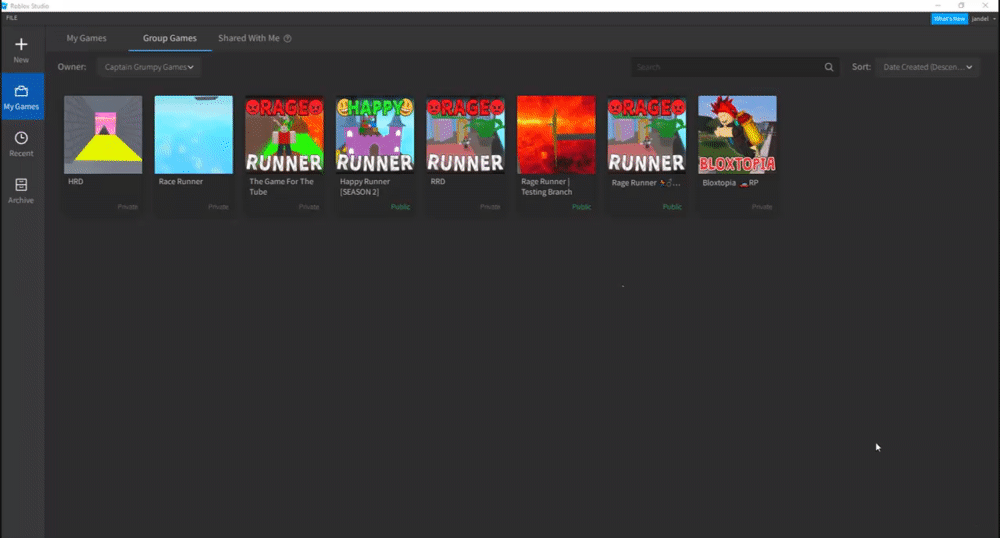Open the RRD game thumbnail

[x=466, y=134]
